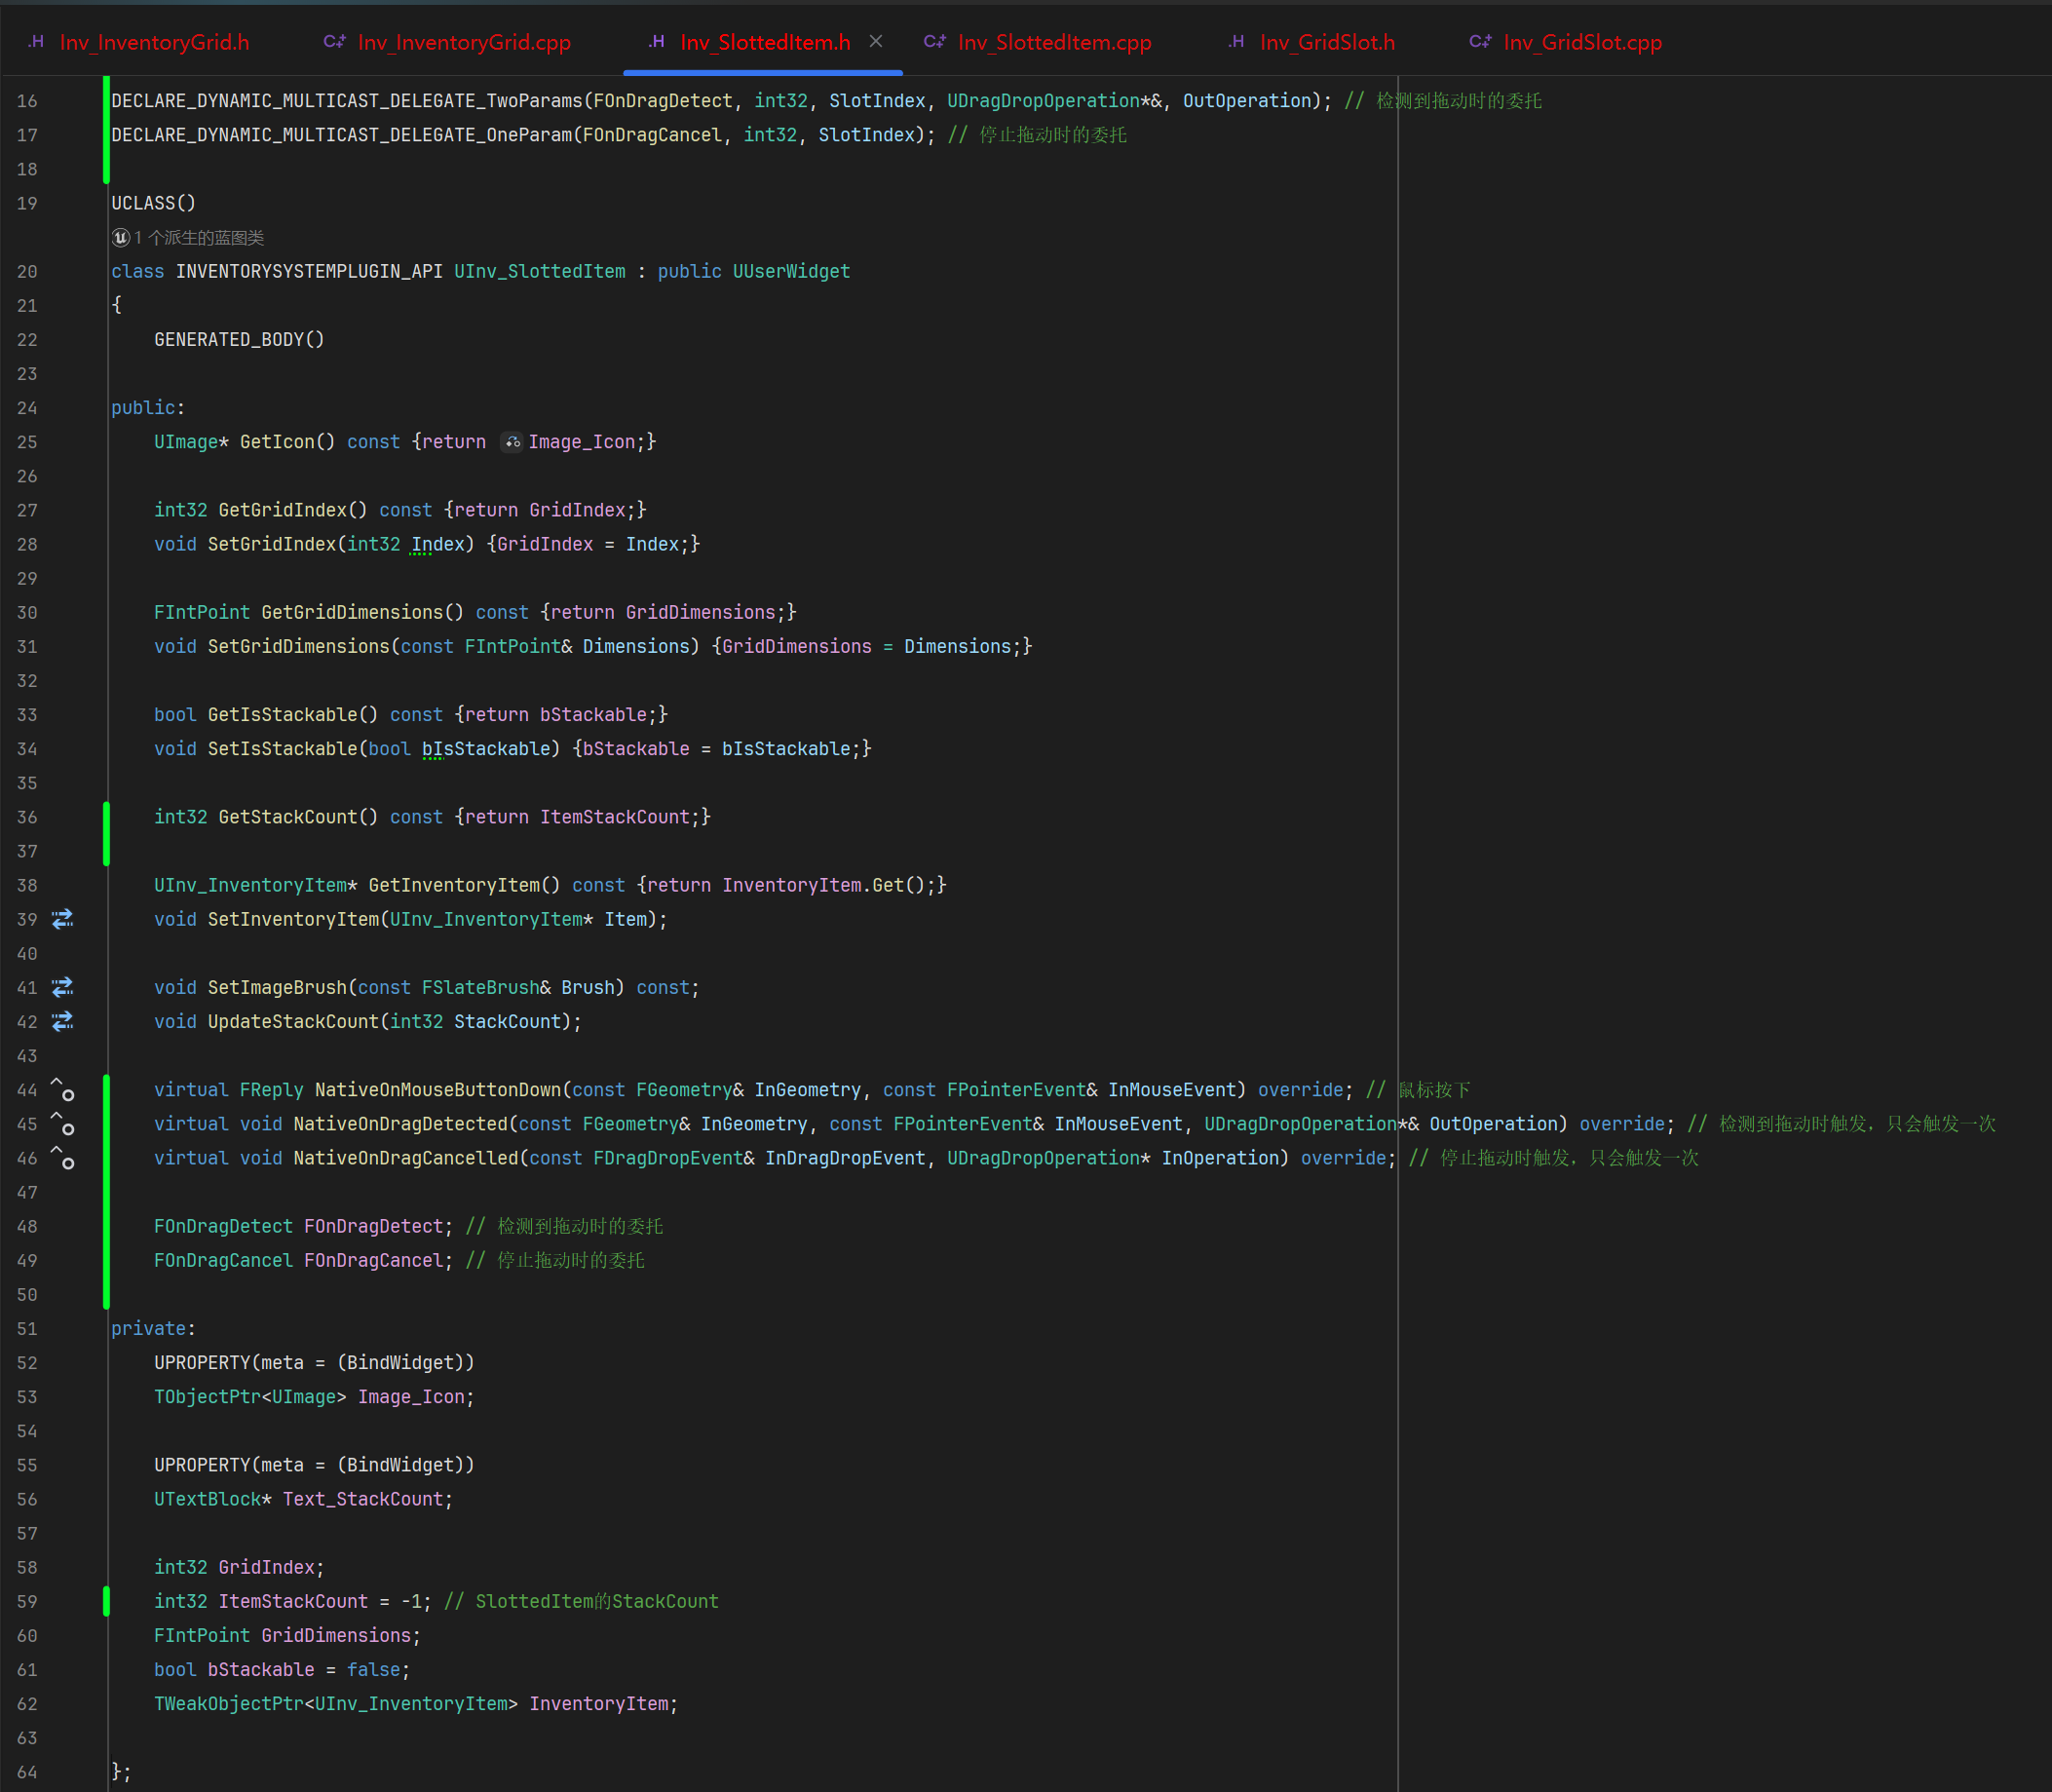Click overrides gutter icon for NativeOnMouseButtonDown
This screenshot has width=2052, height=1792.
click(x=62, y=1090)
